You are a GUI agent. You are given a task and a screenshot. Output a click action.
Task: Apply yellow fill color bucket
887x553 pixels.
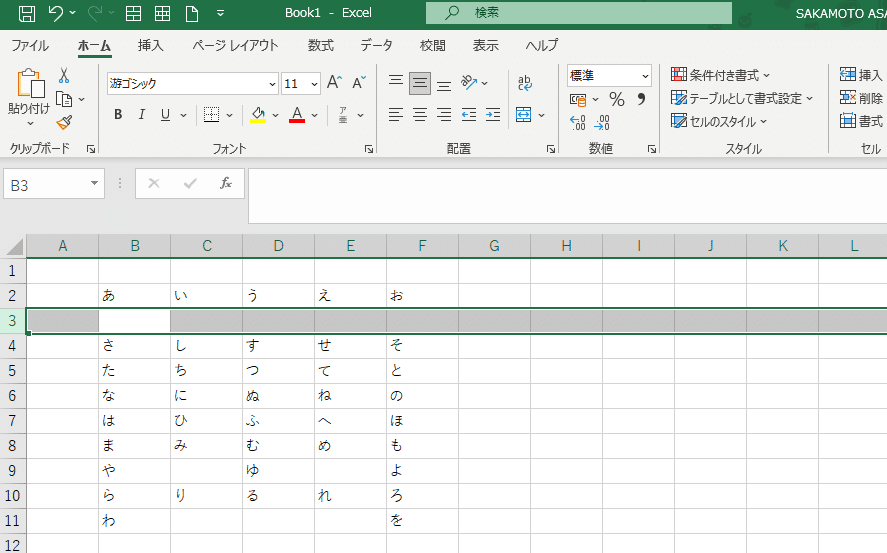click(259, 115)
